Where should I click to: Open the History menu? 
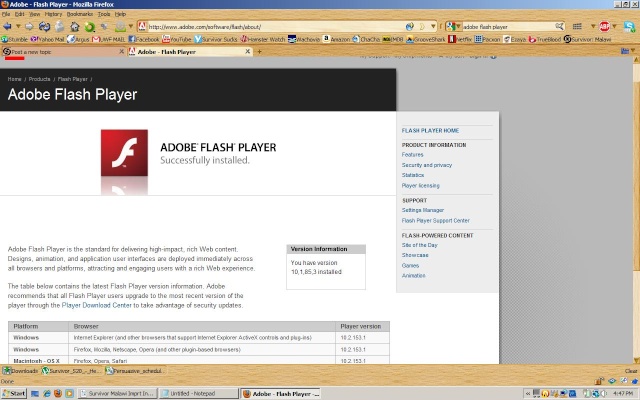[x=53, y=14]
